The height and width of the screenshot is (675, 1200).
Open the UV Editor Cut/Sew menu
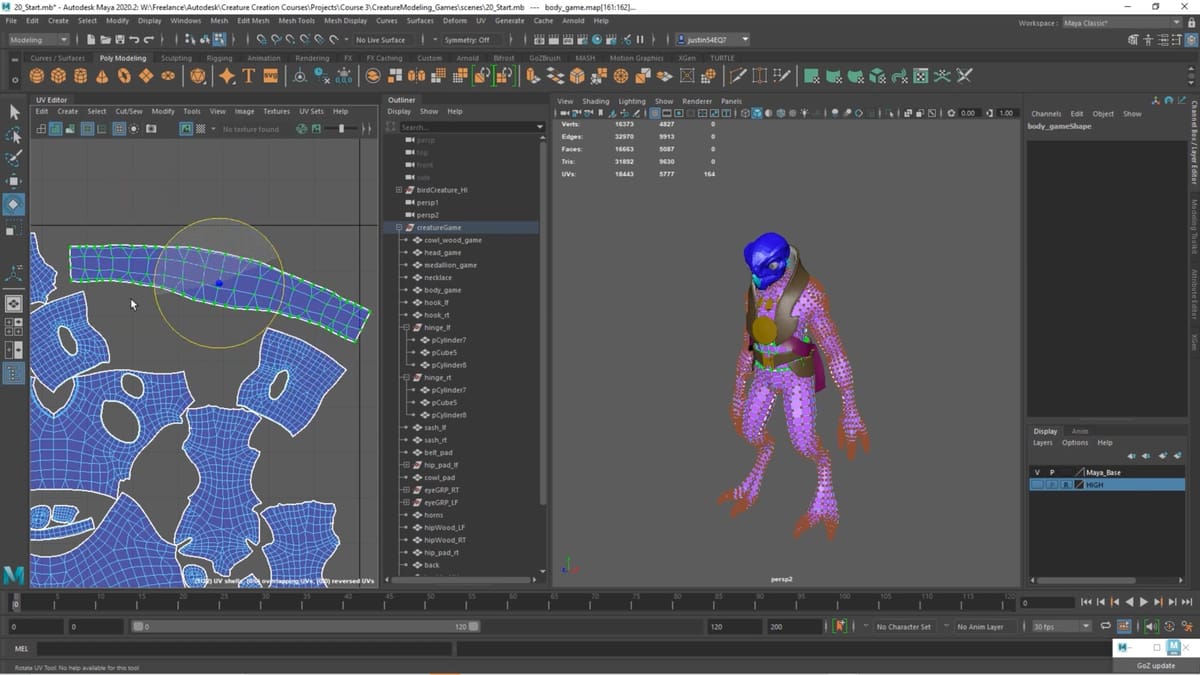click(x=129, y=111)
